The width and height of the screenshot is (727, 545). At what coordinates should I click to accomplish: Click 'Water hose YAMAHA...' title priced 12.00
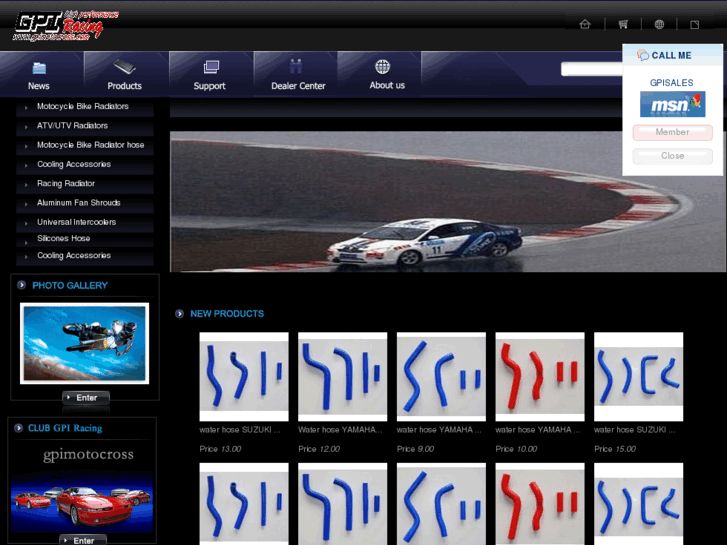click(340, 430)
